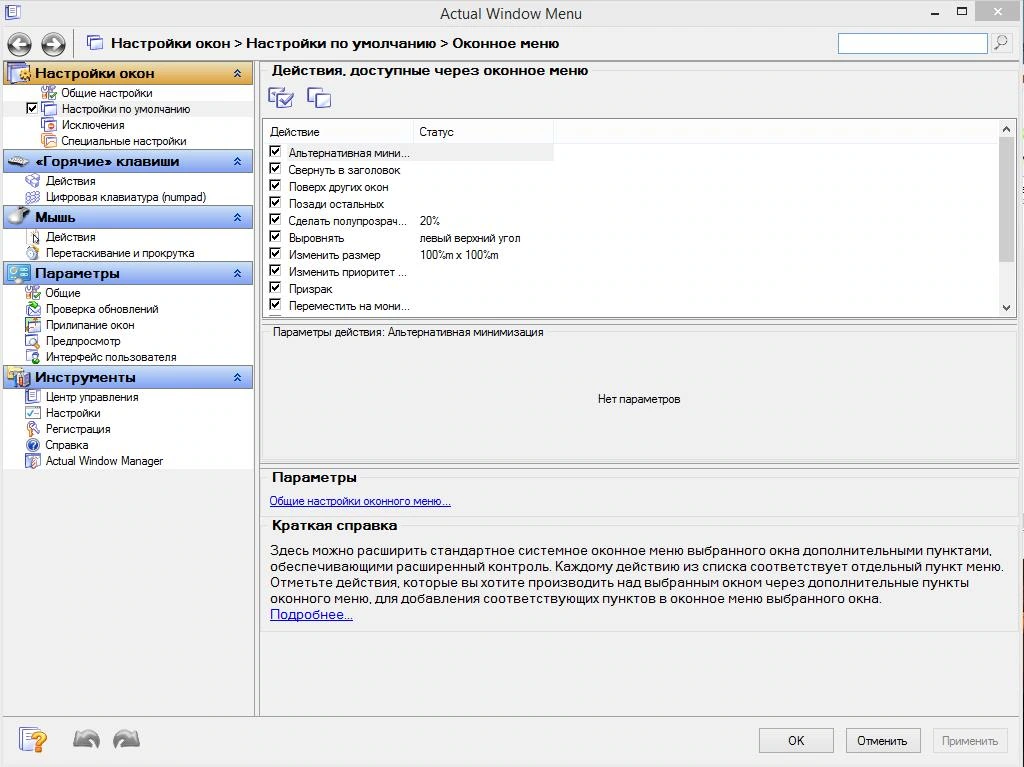Image resolution: width=1024 pixels, height=767 pixels.
Task: Open context help icon at bottom left
Action: click(x=33, y=740)
